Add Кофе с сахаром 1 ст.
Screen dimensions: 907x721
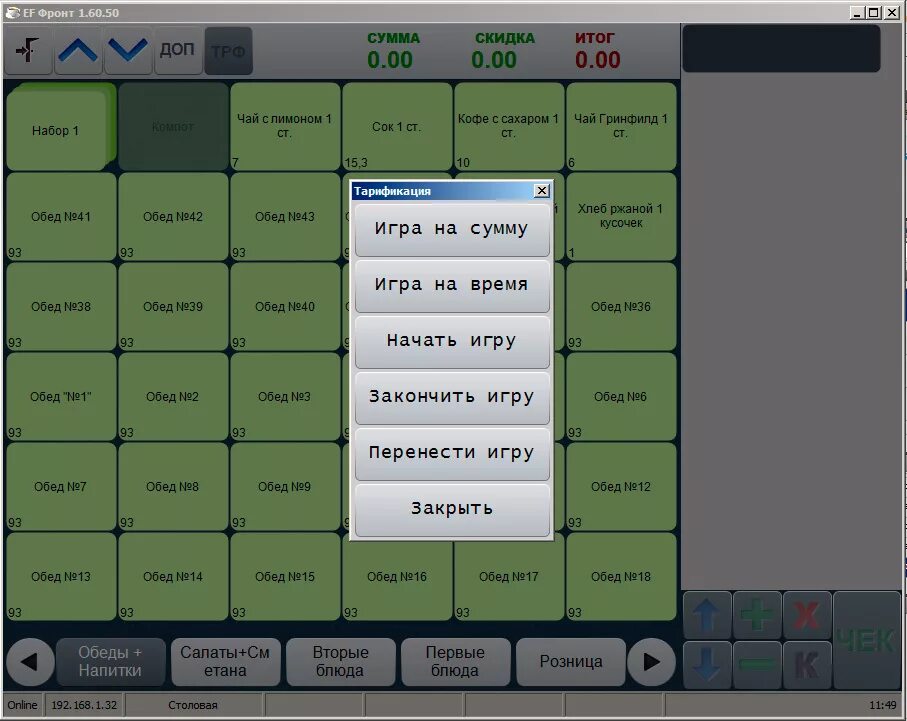click(x=508, y=127)
